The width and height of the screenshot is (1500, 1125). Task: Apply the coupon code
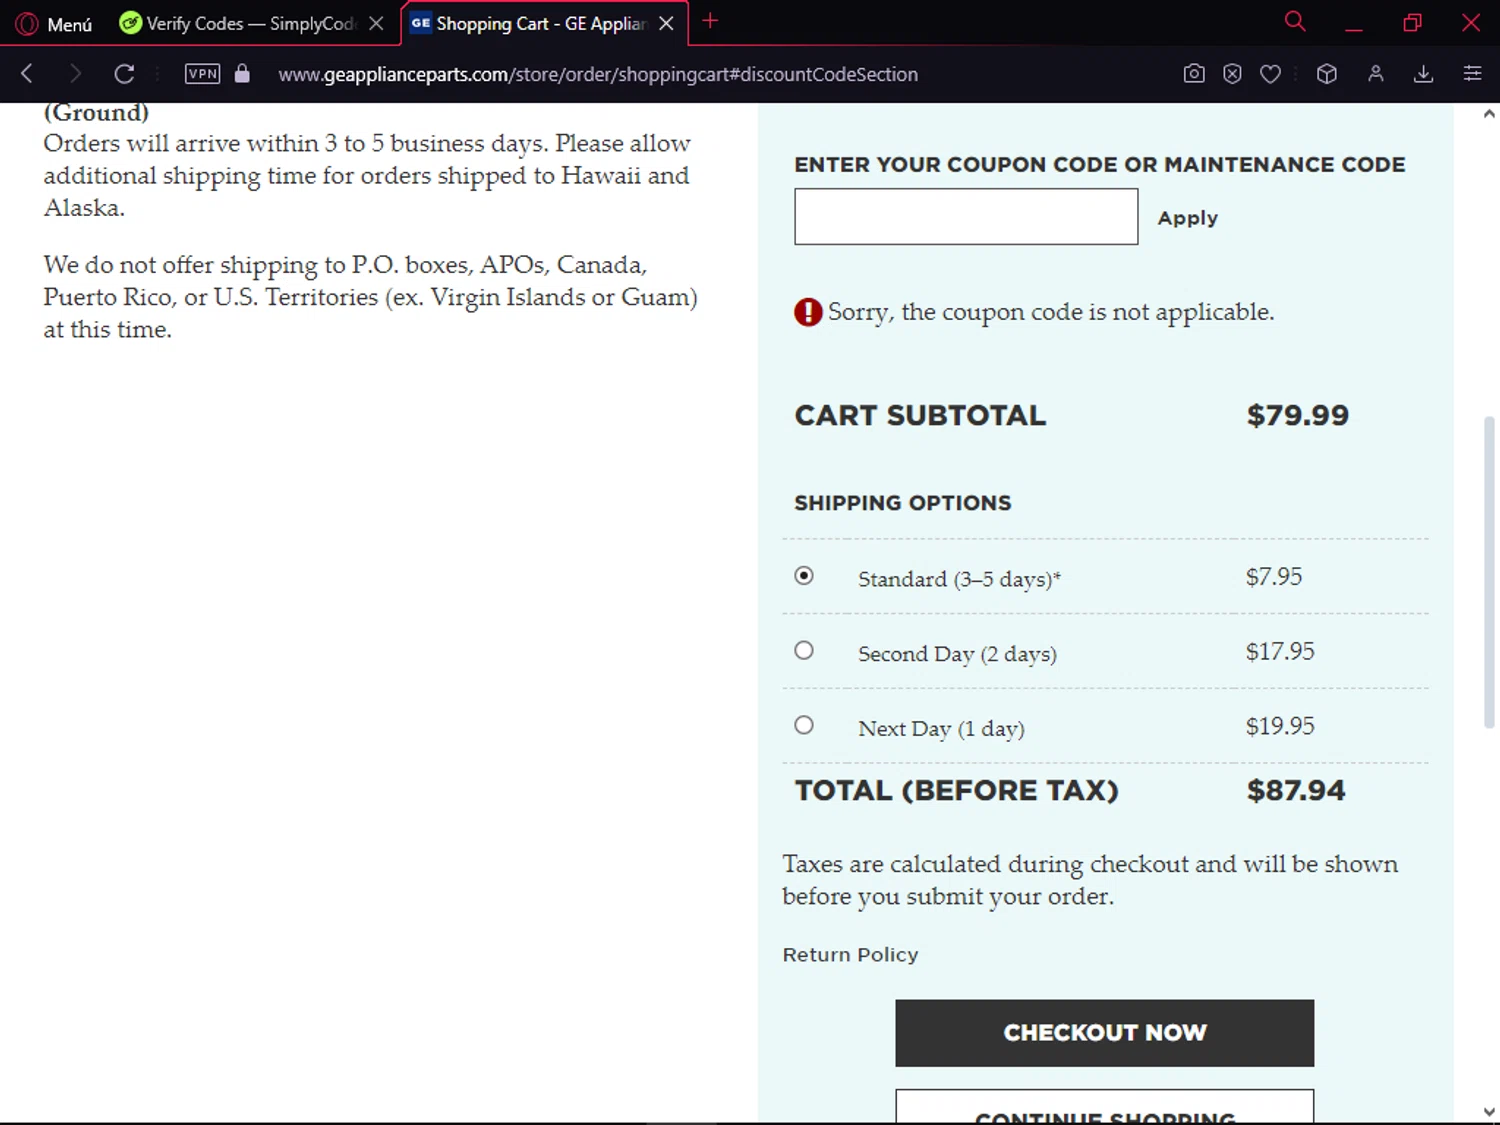[1188, 218]
